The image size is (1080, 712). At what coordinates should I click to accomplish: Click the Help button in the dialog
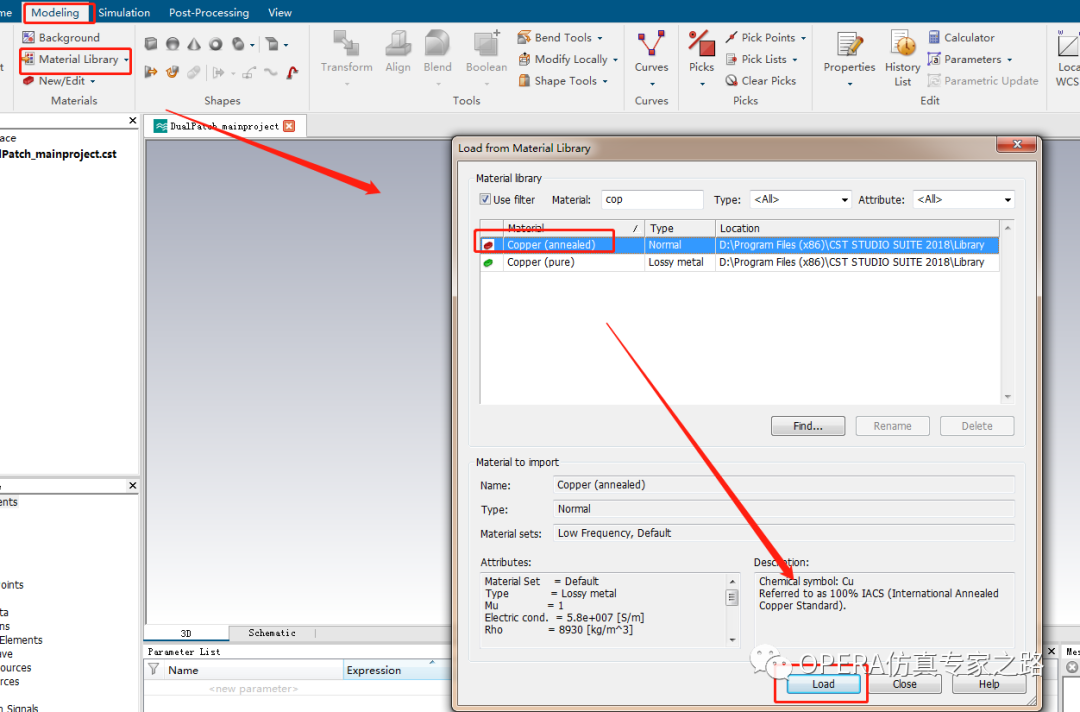coord(989,684)
